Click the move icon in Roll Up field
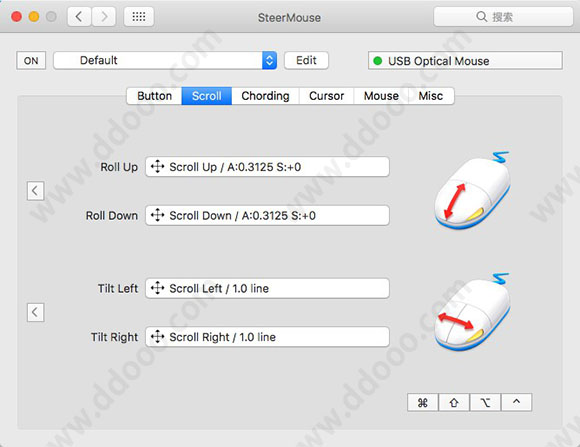Viewport: 580px width, 447px height. click(x=158, y=167)
